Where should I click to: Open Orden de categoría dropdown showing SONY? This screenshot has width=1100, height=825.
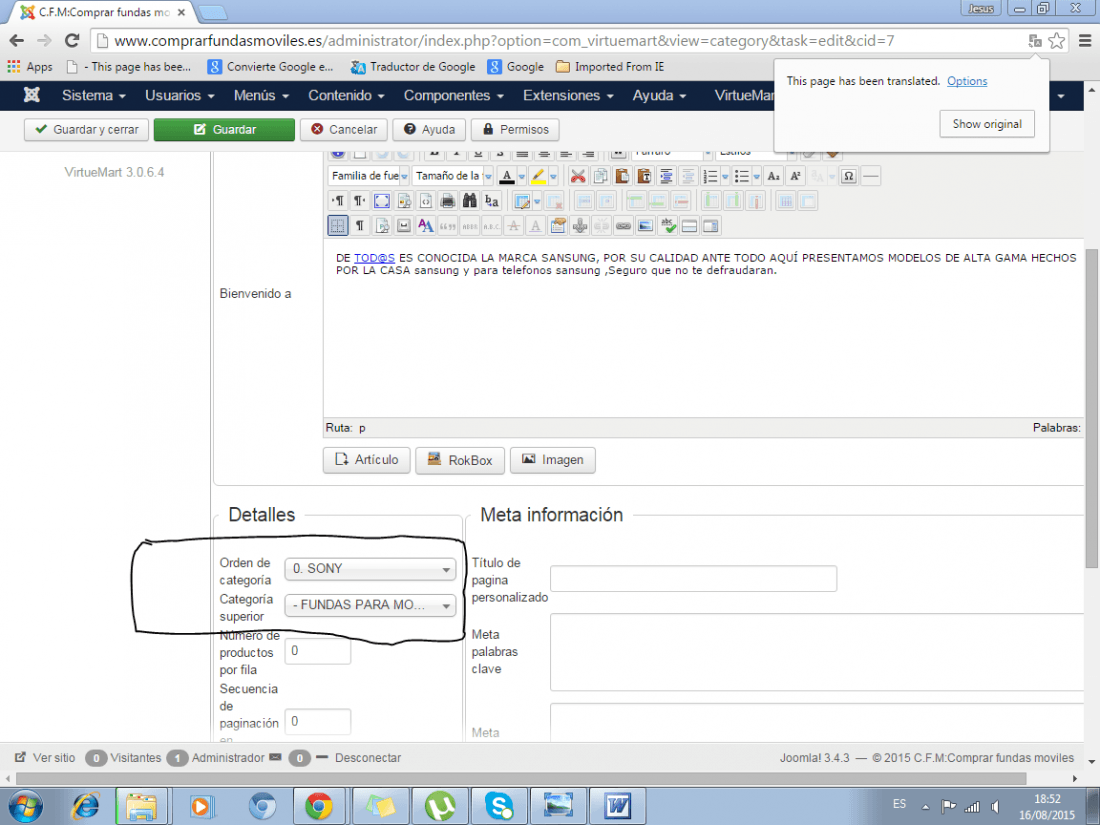[x=370, y=569]
